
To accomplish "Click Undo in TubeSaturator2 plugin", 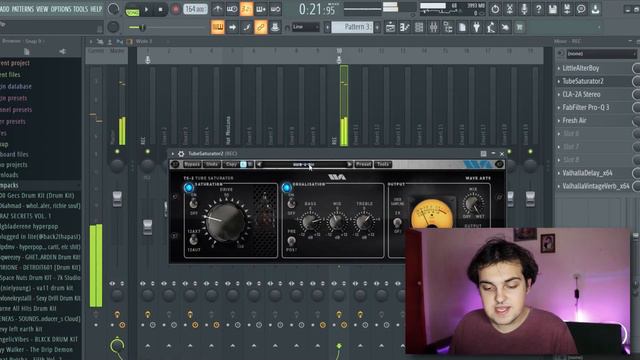I will (211, 164).
